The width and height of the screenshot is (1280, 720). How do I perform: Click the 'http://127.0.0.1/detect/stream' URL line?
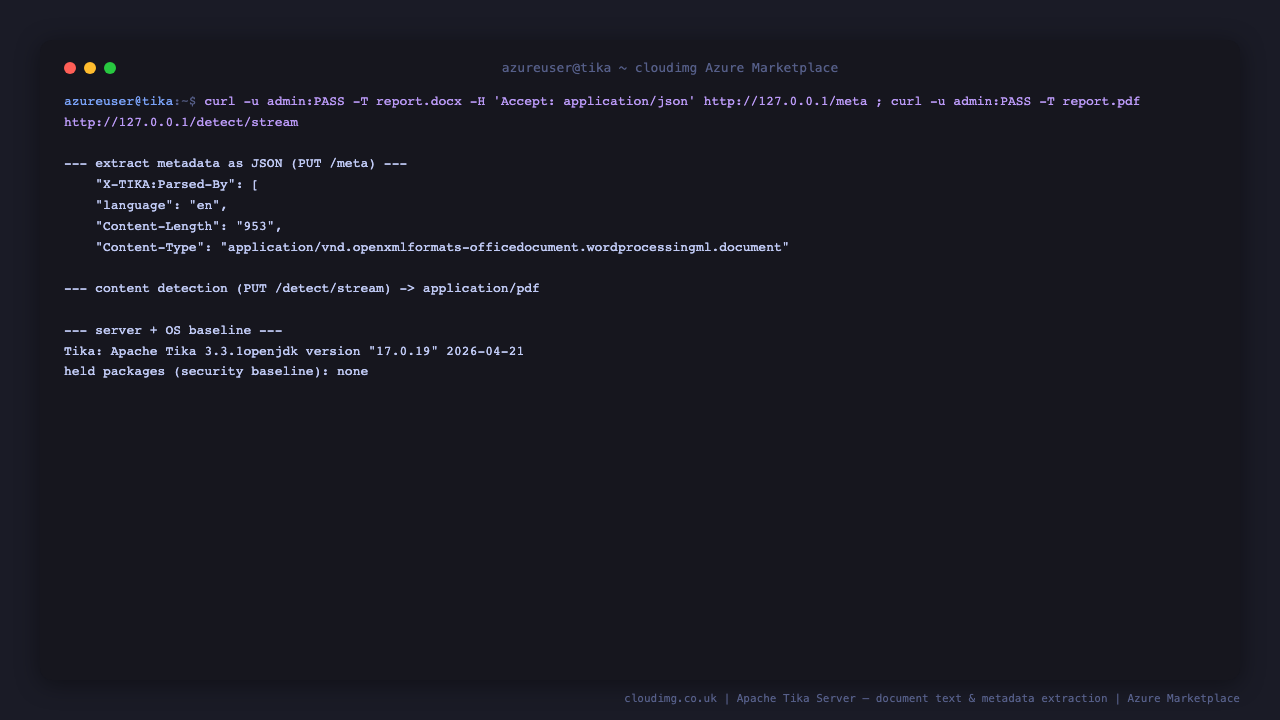pyautogui.click(x=181, y=122)
